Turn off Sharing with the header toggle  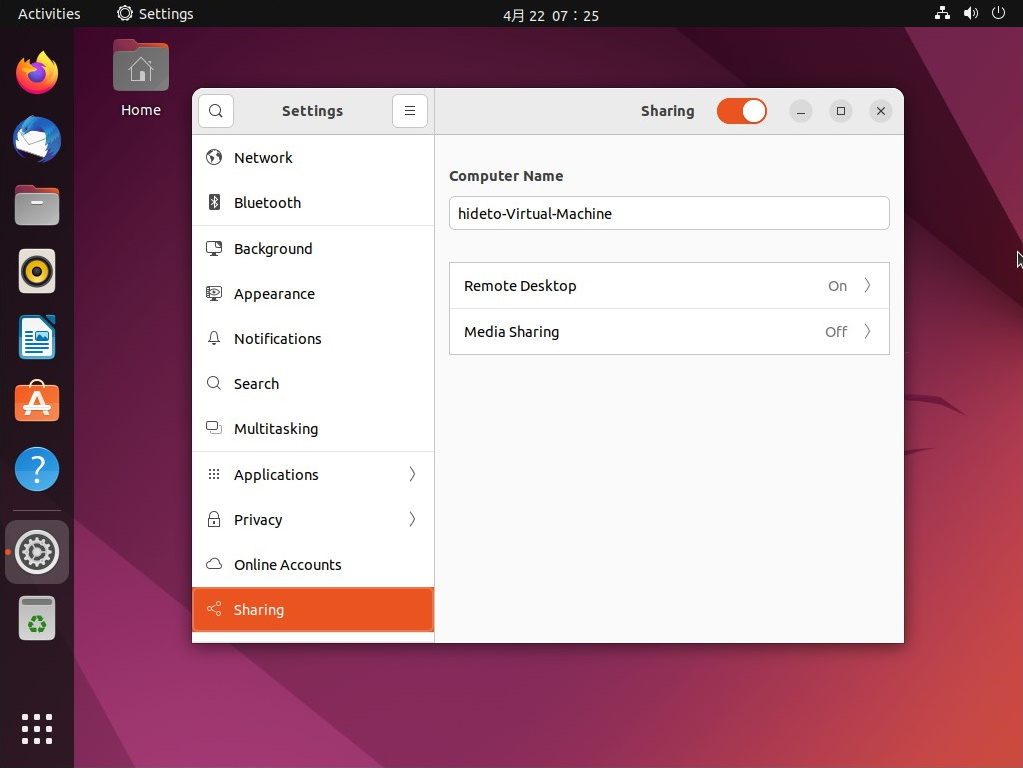click(741, 111)
